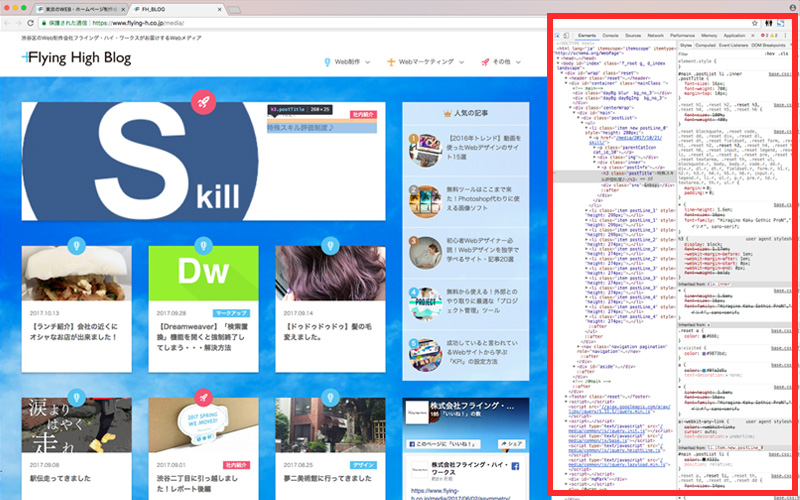Open the DOM Breakpoints sub-tab
The width and height of the screenshot is (800, 500).
768,45
